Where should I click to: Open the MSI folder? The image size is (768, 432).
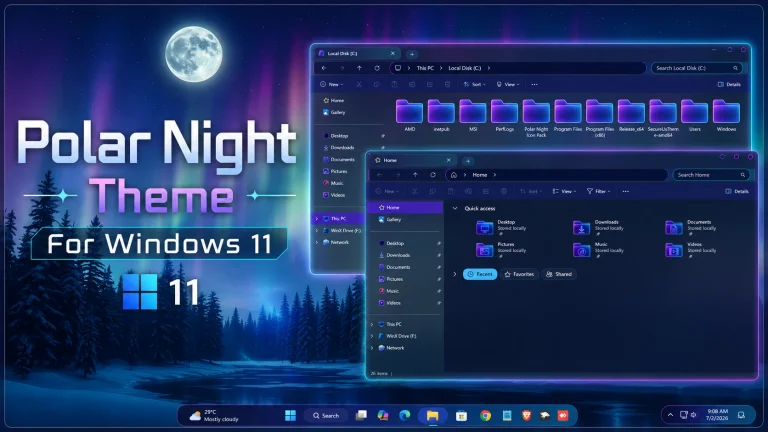(473, 115)
